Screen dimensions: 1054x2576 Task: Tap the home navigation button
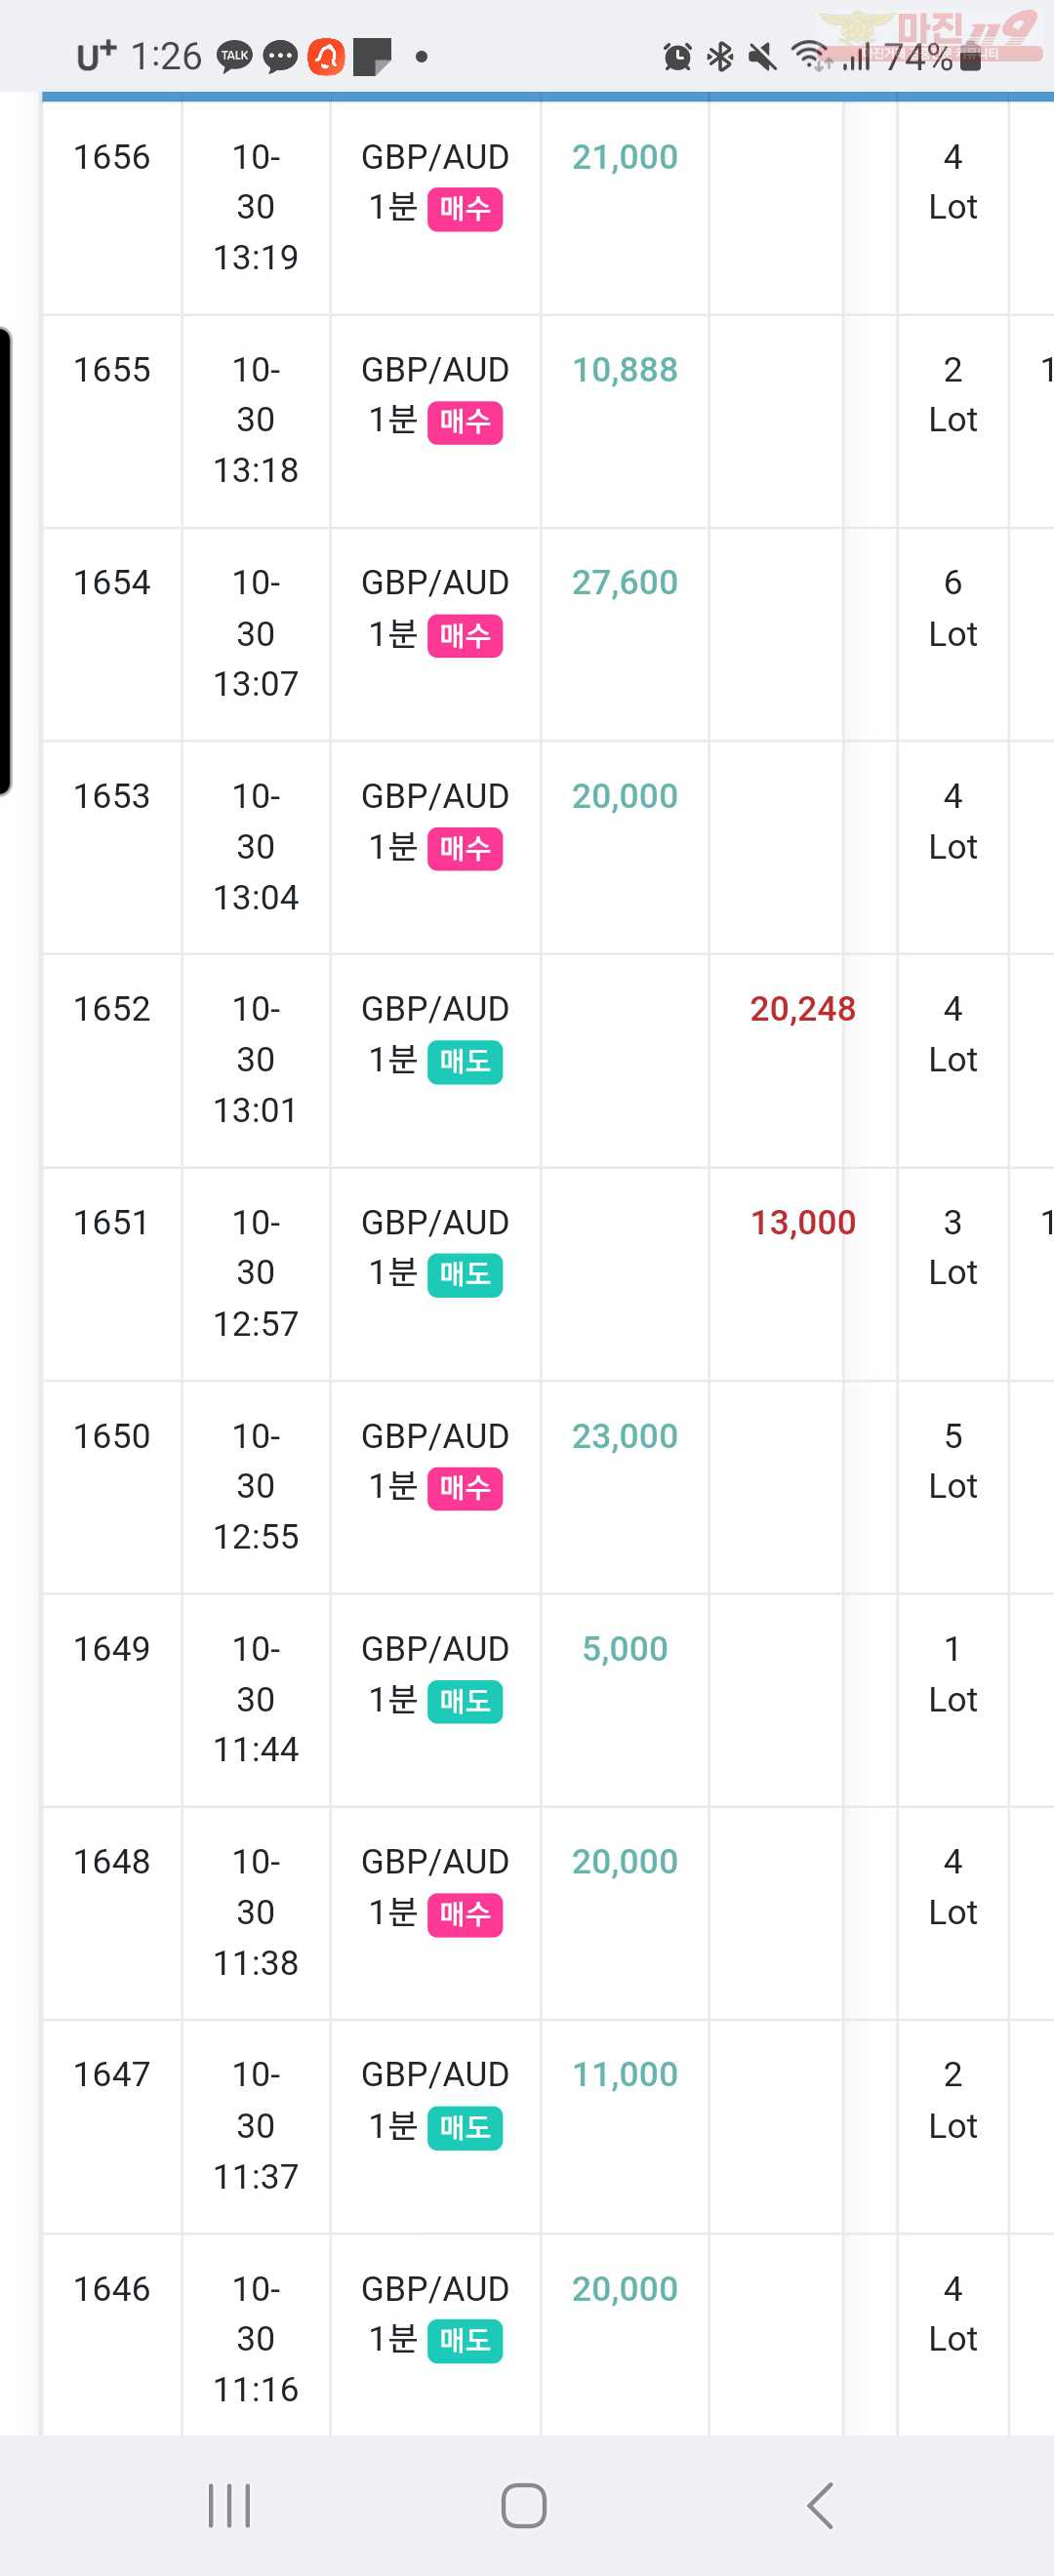pyautogui.click(x=524, y=2505)
